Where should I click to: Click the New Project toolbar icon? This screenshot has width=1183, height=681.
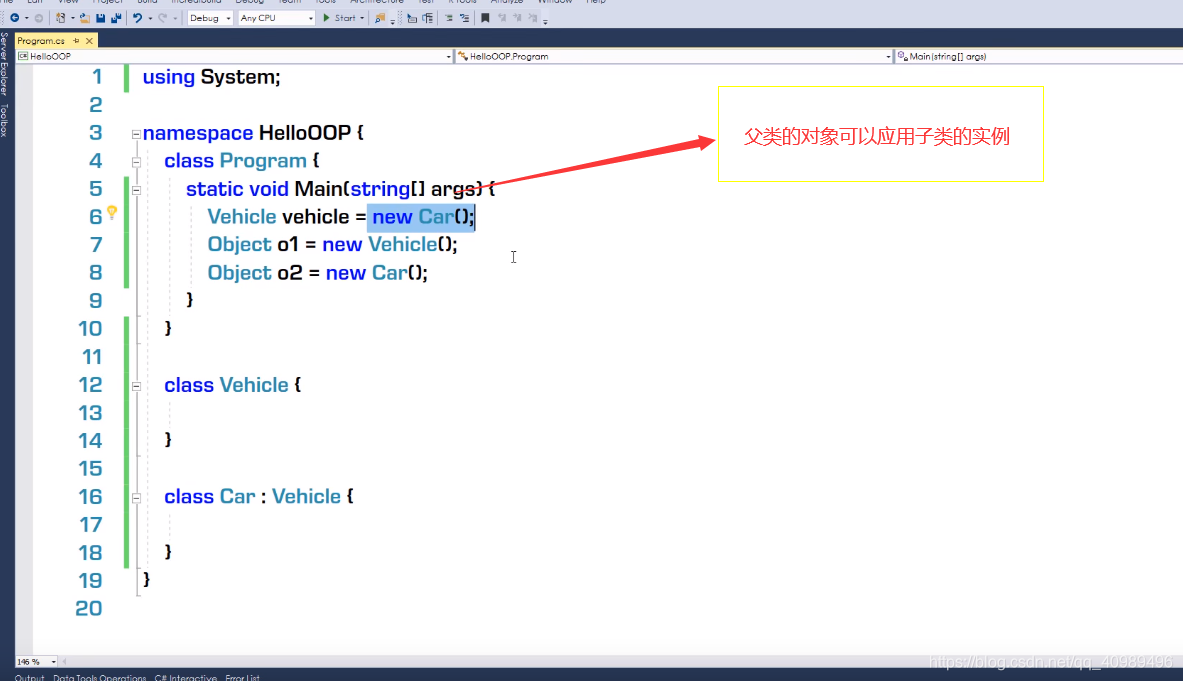tap(60, 18)
